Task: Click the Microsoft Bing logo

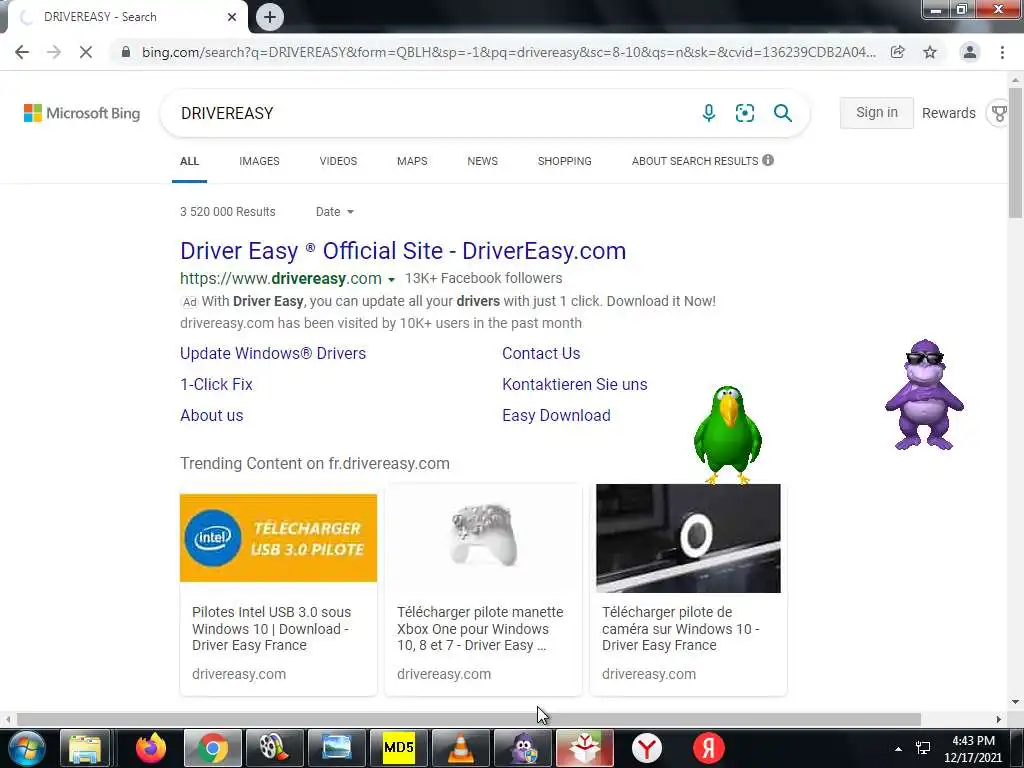Action: [x=82, y=113]
